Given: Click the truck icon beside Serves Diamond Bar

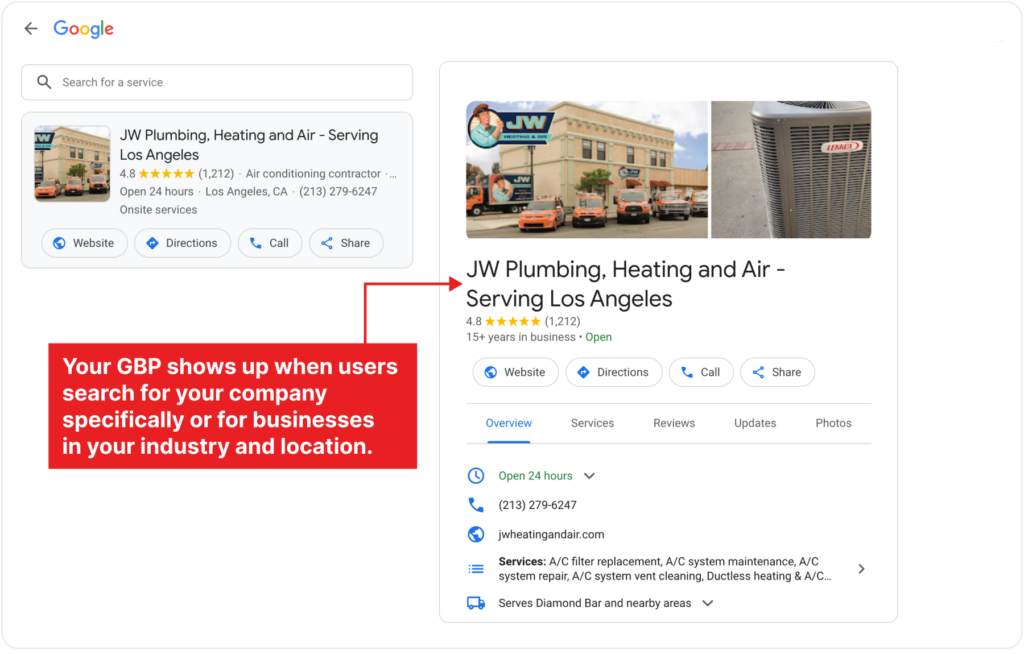Looking at the screenshot, I should 477,602.
